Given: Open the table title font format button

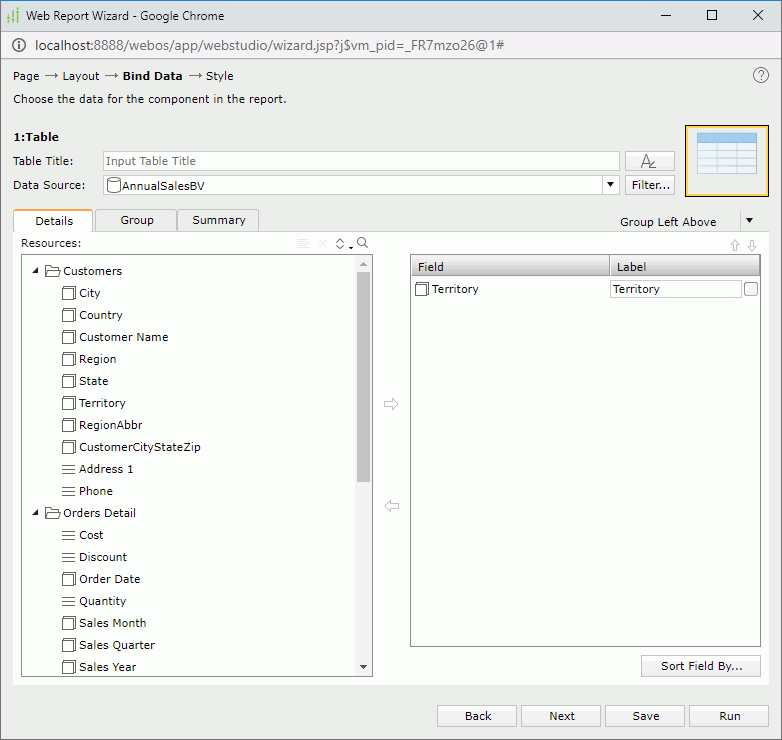Looking at the screenshot, I should click(649, 161).
